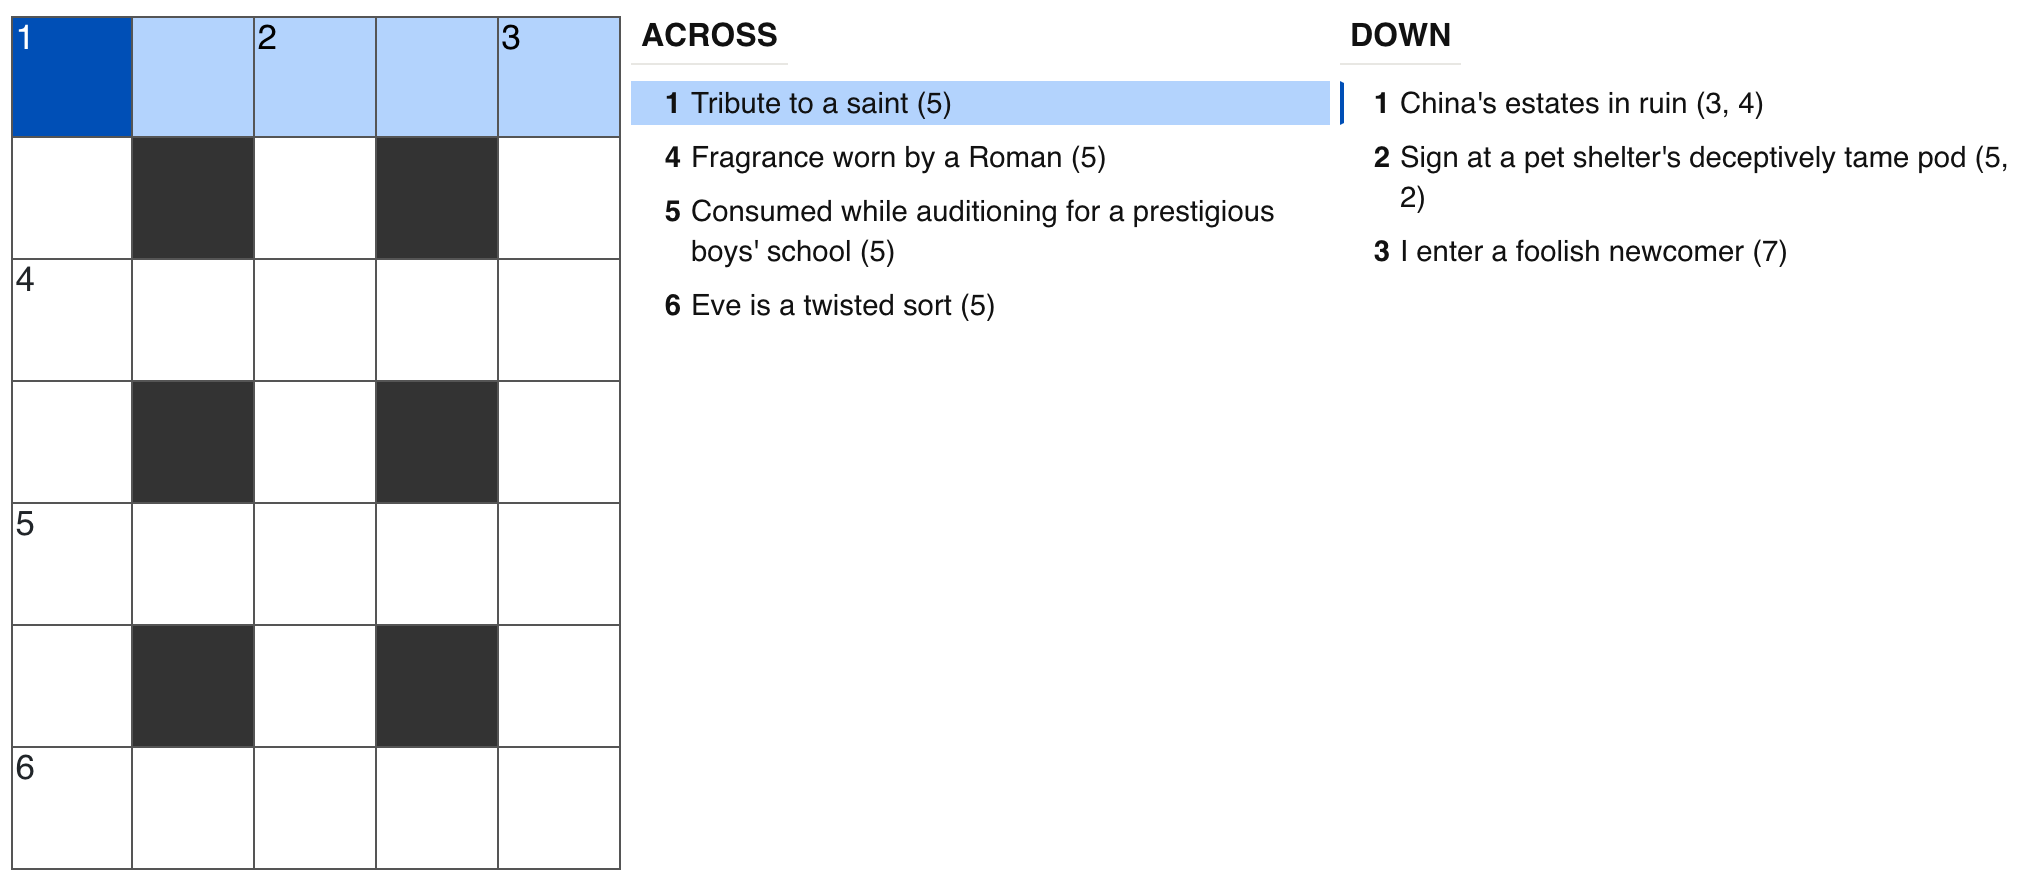Select clue 'China's estates in ruin'

(1580, 104)
